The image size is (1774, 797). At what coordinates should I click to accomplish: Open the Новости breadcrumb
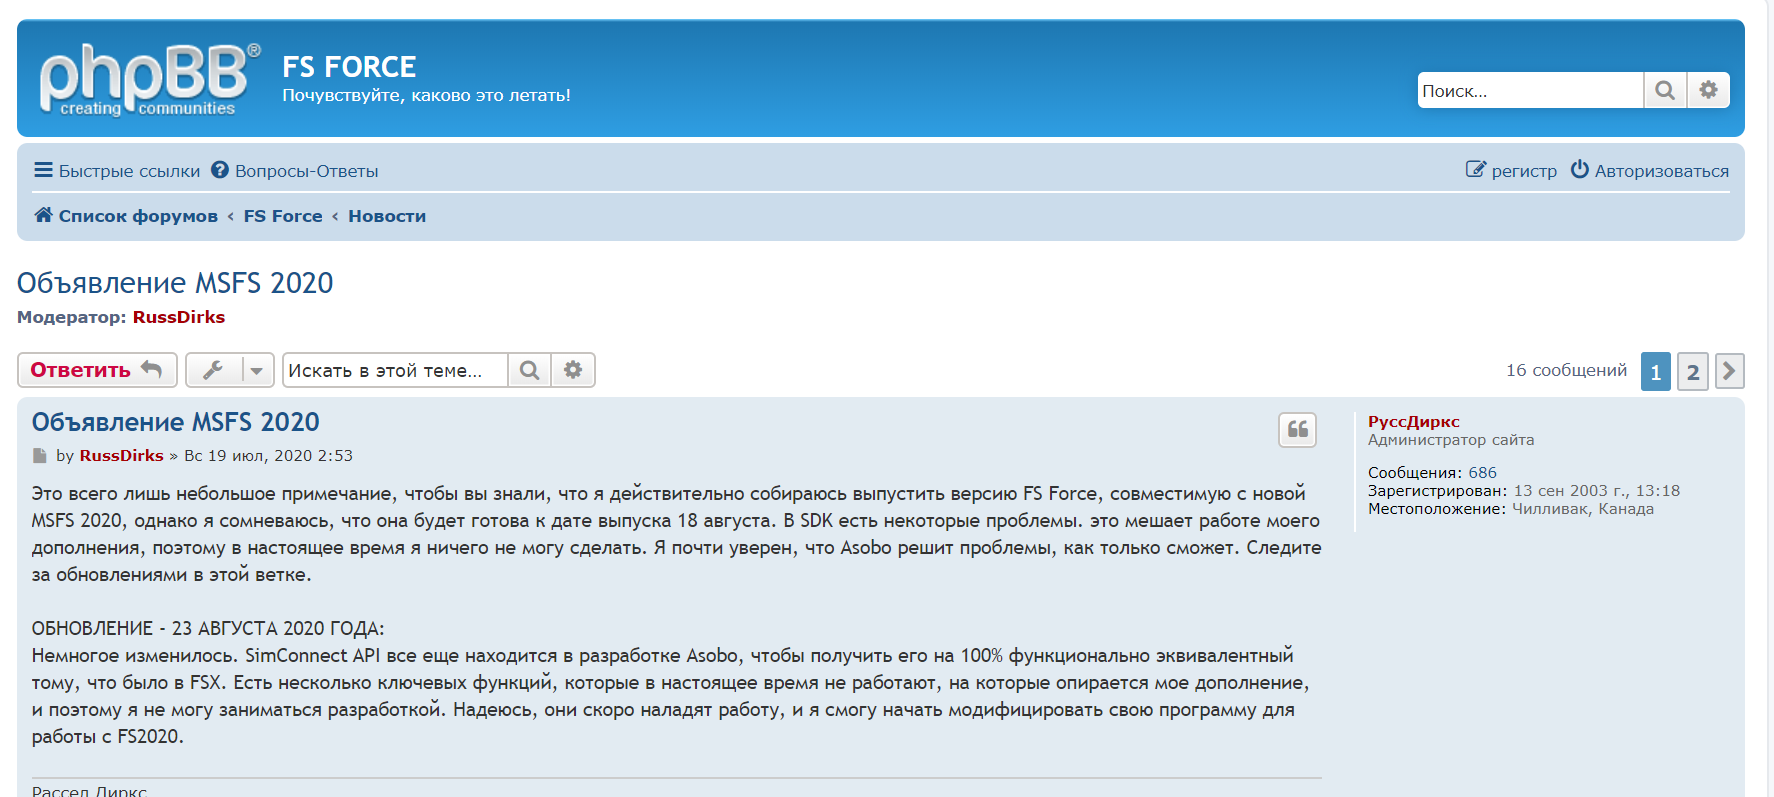point(387,216)
